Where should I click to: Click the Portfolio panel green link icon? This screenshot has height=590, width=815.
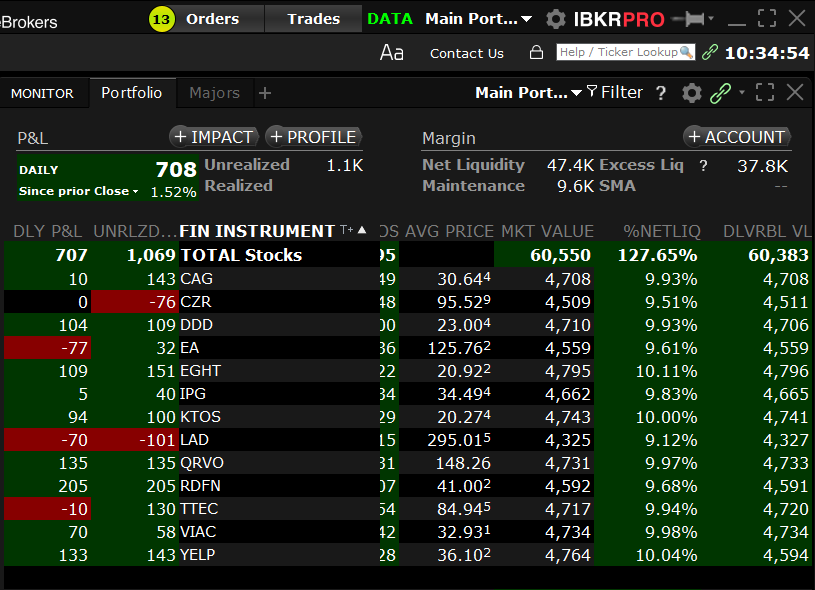(x=720, y=93)
